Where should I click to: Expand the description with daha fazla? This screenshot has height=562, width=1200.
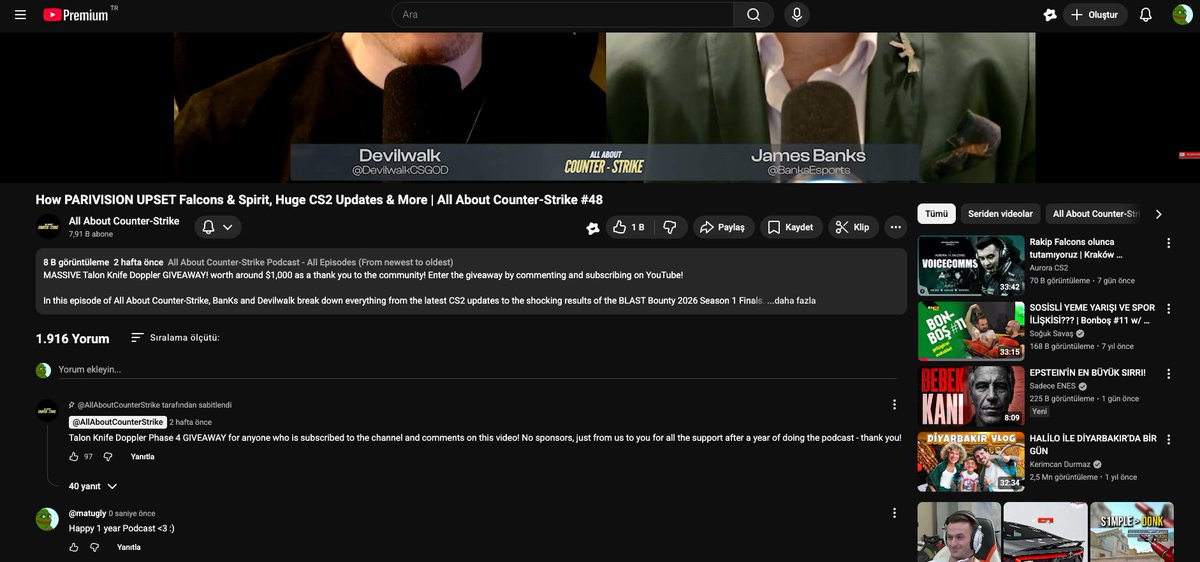[x=795, y=300]
